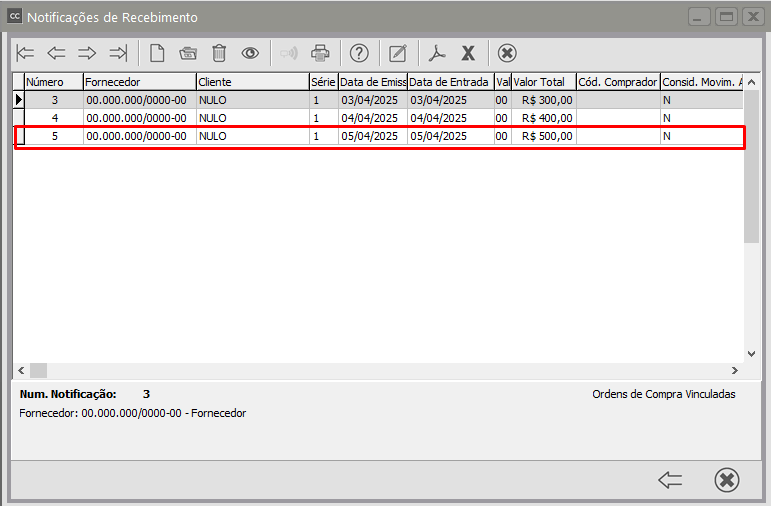The width and height of the screenshot is (771, 506).
Task: Go to the first record arrow
Action: pos(26,53)
